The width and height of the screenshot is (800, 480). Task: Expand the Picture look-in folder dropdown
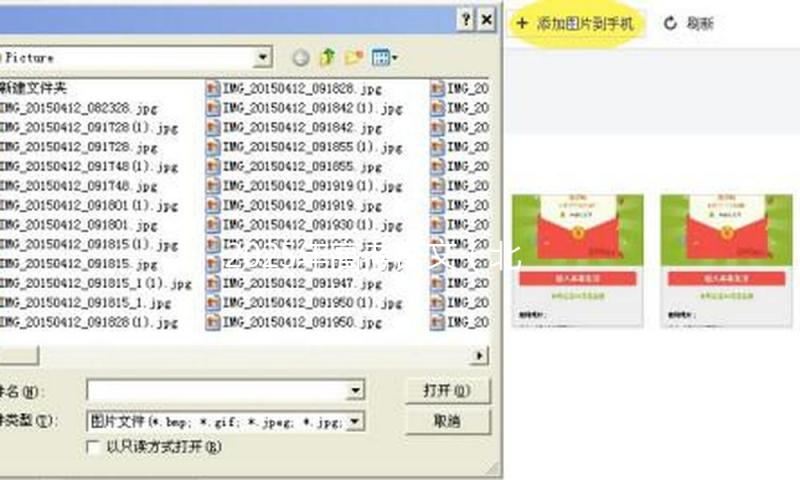coord(263,57)
